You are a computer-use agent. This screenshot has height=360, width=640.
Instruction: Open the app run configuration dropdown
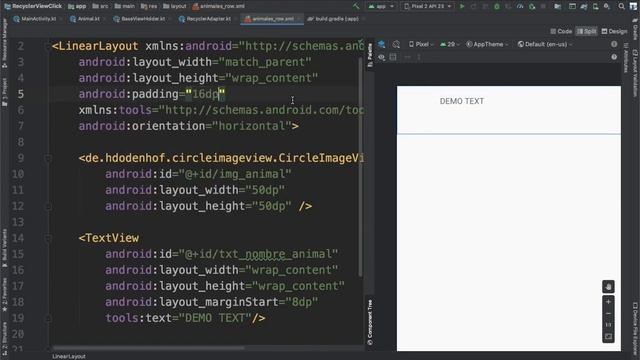click(381, 6)
